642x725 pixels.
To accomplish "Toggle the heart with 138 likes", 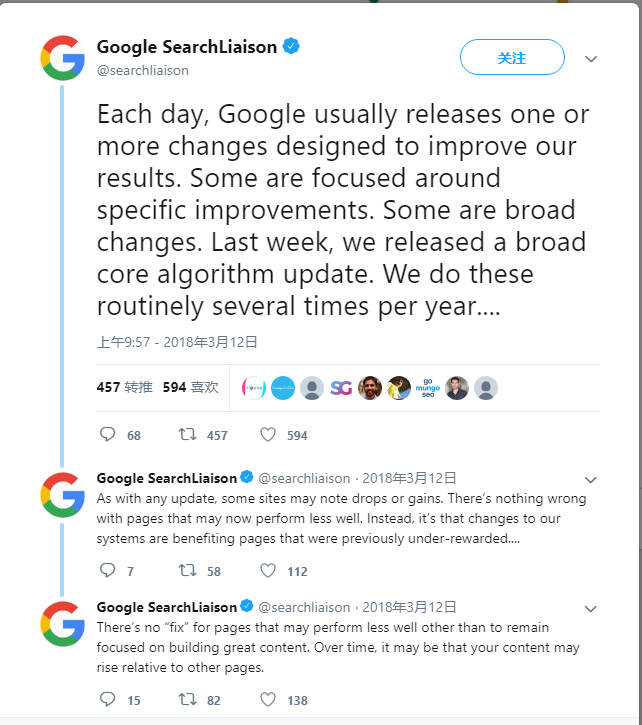I will [268, 700].
